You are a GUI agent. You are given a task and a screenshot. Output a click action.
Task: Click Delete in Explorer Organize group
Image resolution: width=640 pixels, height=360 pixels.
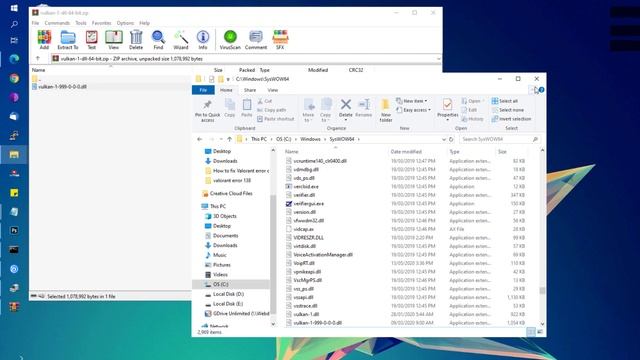pos(346,109)
